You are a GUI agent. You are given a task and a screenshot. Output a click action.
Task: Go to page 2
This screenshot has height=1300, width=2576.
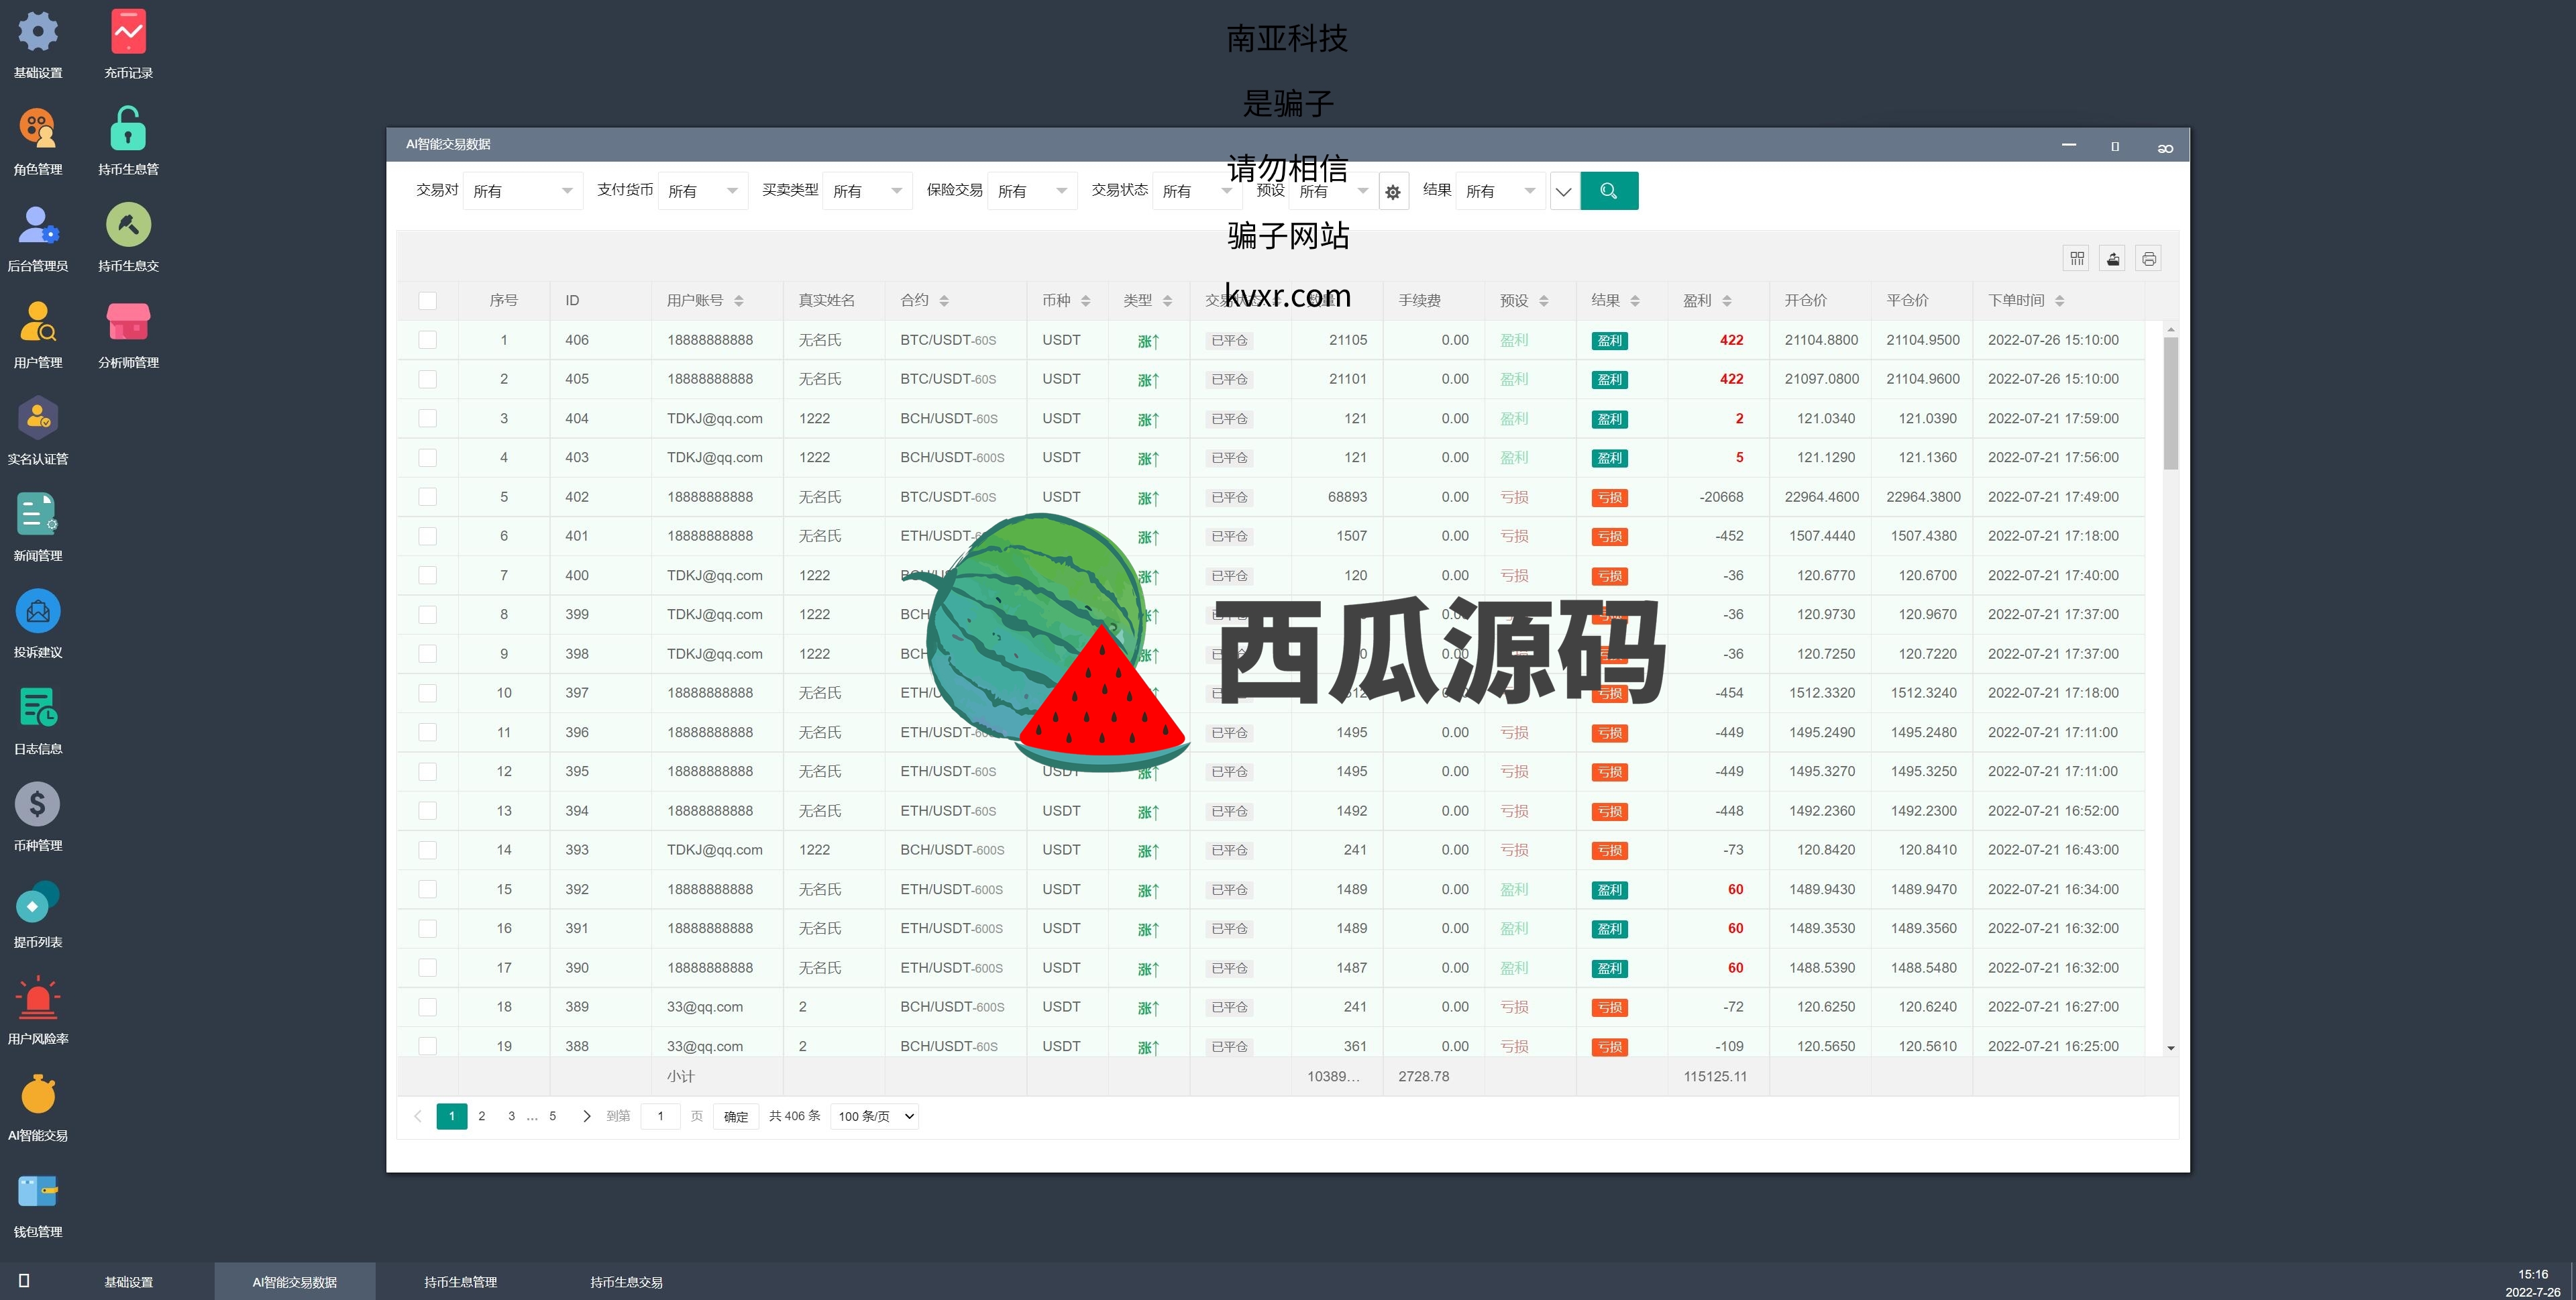point(482,1116)
